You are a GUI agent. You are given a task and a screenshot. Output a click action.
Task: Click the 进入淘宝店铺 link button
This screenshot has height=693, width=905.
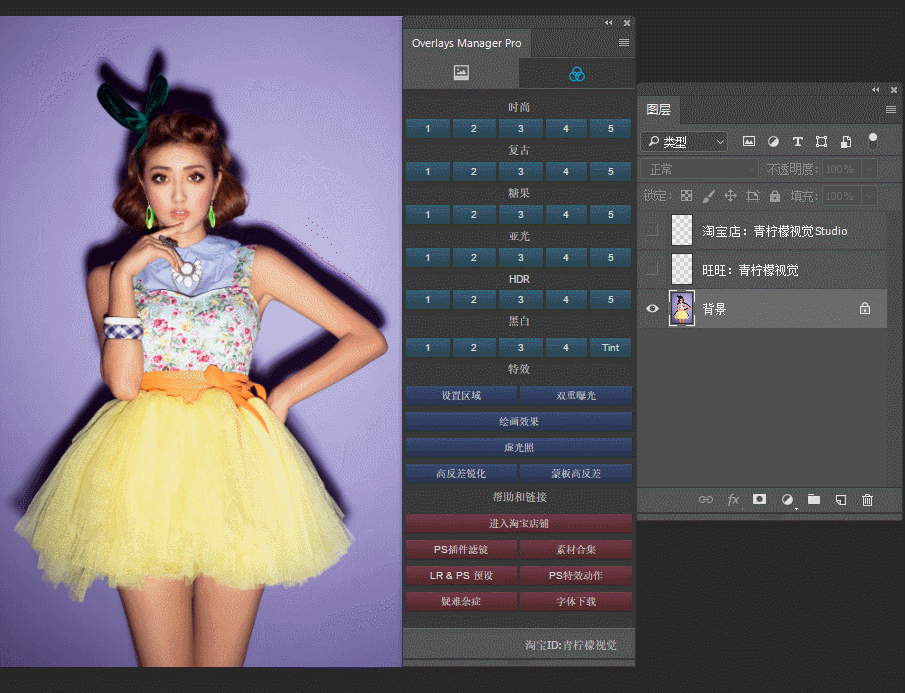pos(518,523)
